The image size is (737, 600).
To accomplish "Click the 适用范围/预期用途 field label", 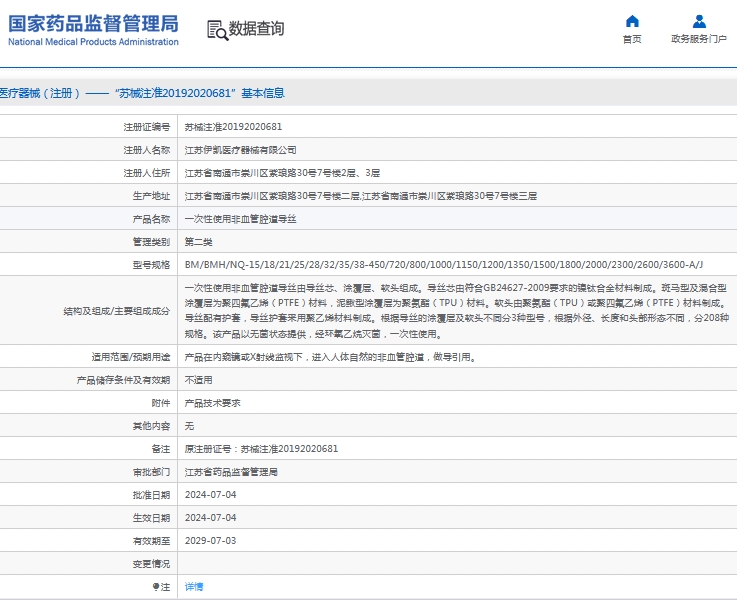I will pyautogui.click(x=131, y=357).
